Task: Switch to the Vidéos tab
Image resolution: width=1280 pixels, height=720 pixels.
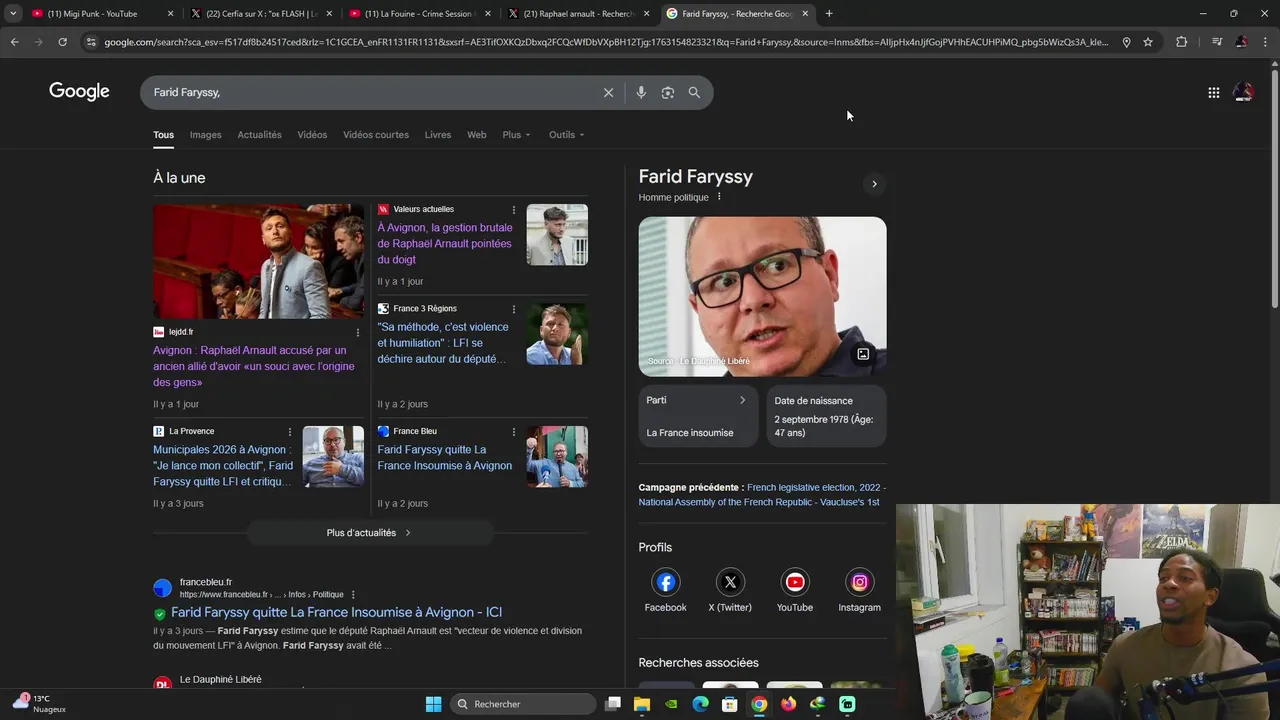Action: (x=312, y=135)
